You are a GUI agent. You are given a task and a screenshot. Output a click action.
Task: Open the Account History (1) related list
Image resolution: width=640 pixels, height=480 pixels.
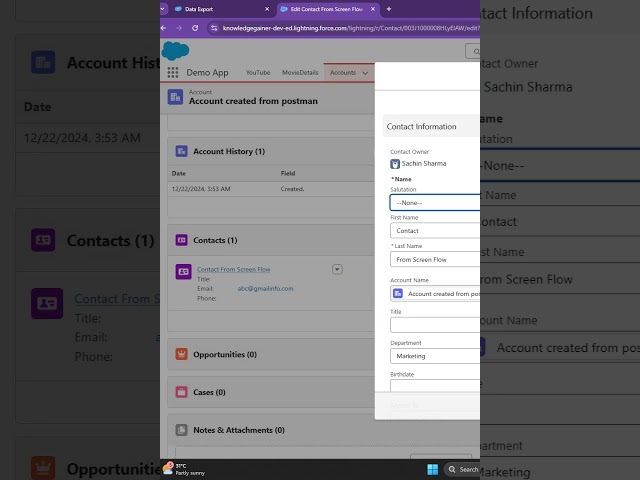click(x=229, y=151)
